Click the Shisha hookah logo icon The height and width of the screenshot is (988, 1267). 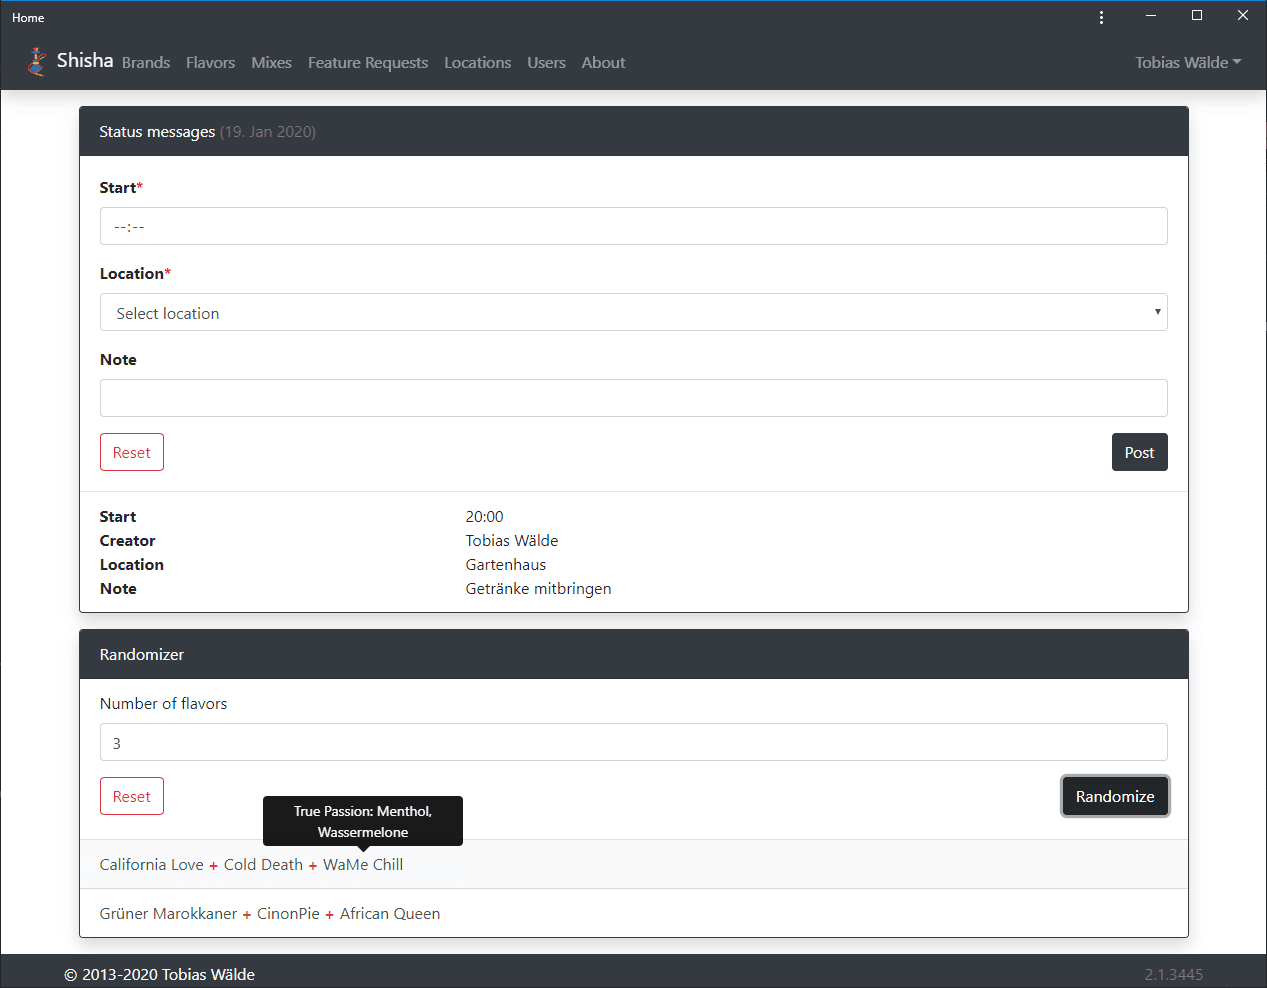coord(37,62)
